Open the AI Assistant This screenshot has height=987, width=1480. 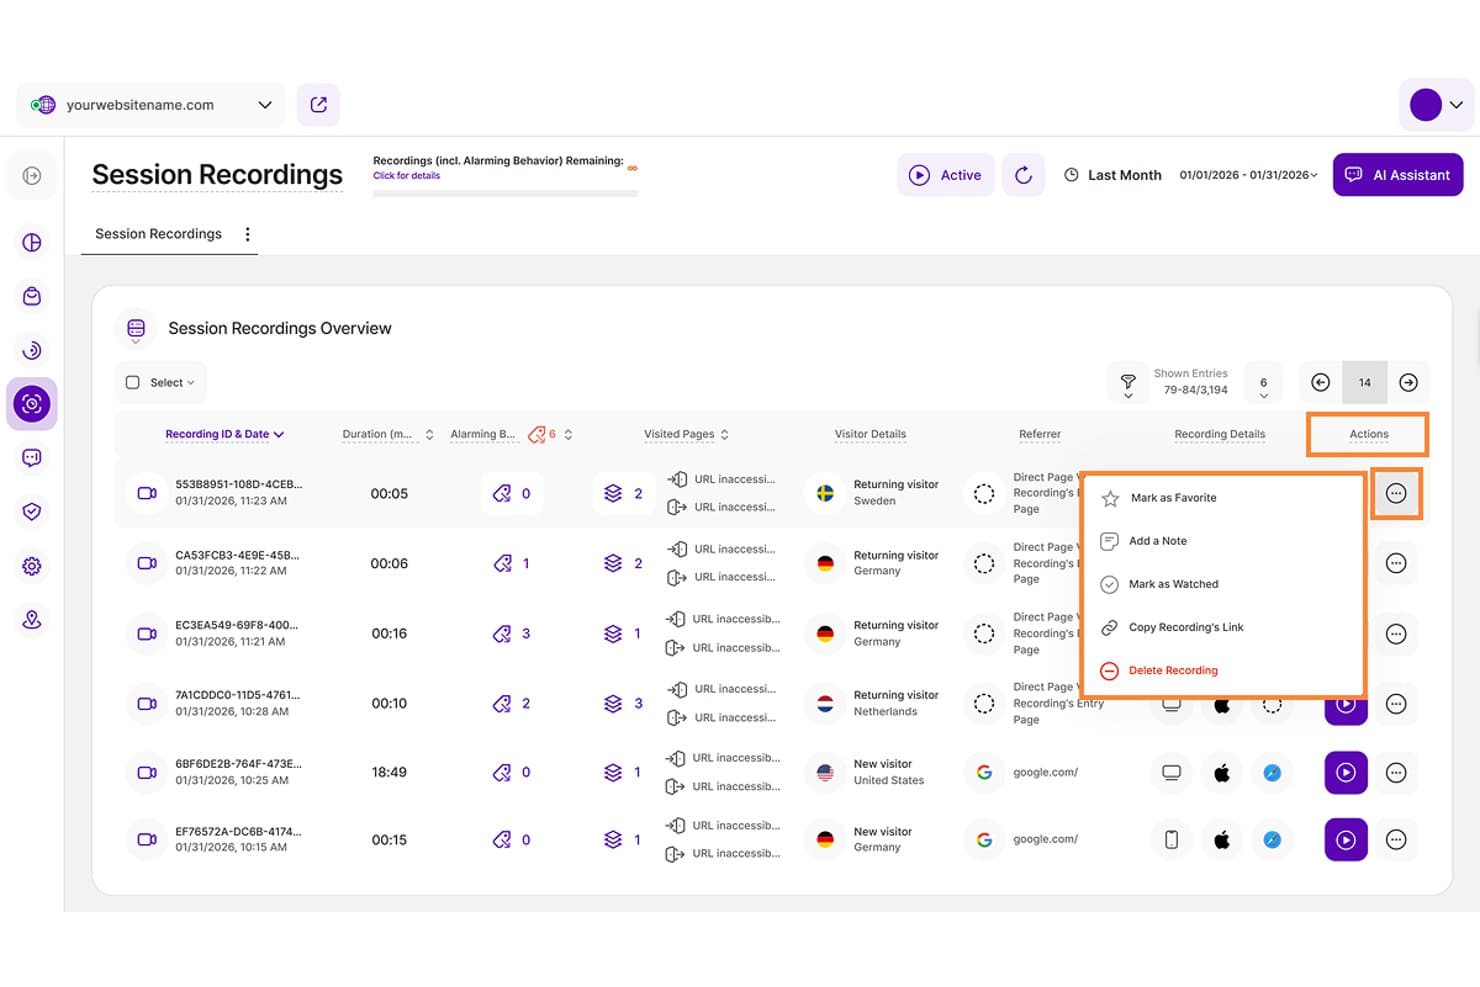[1398, 175]
